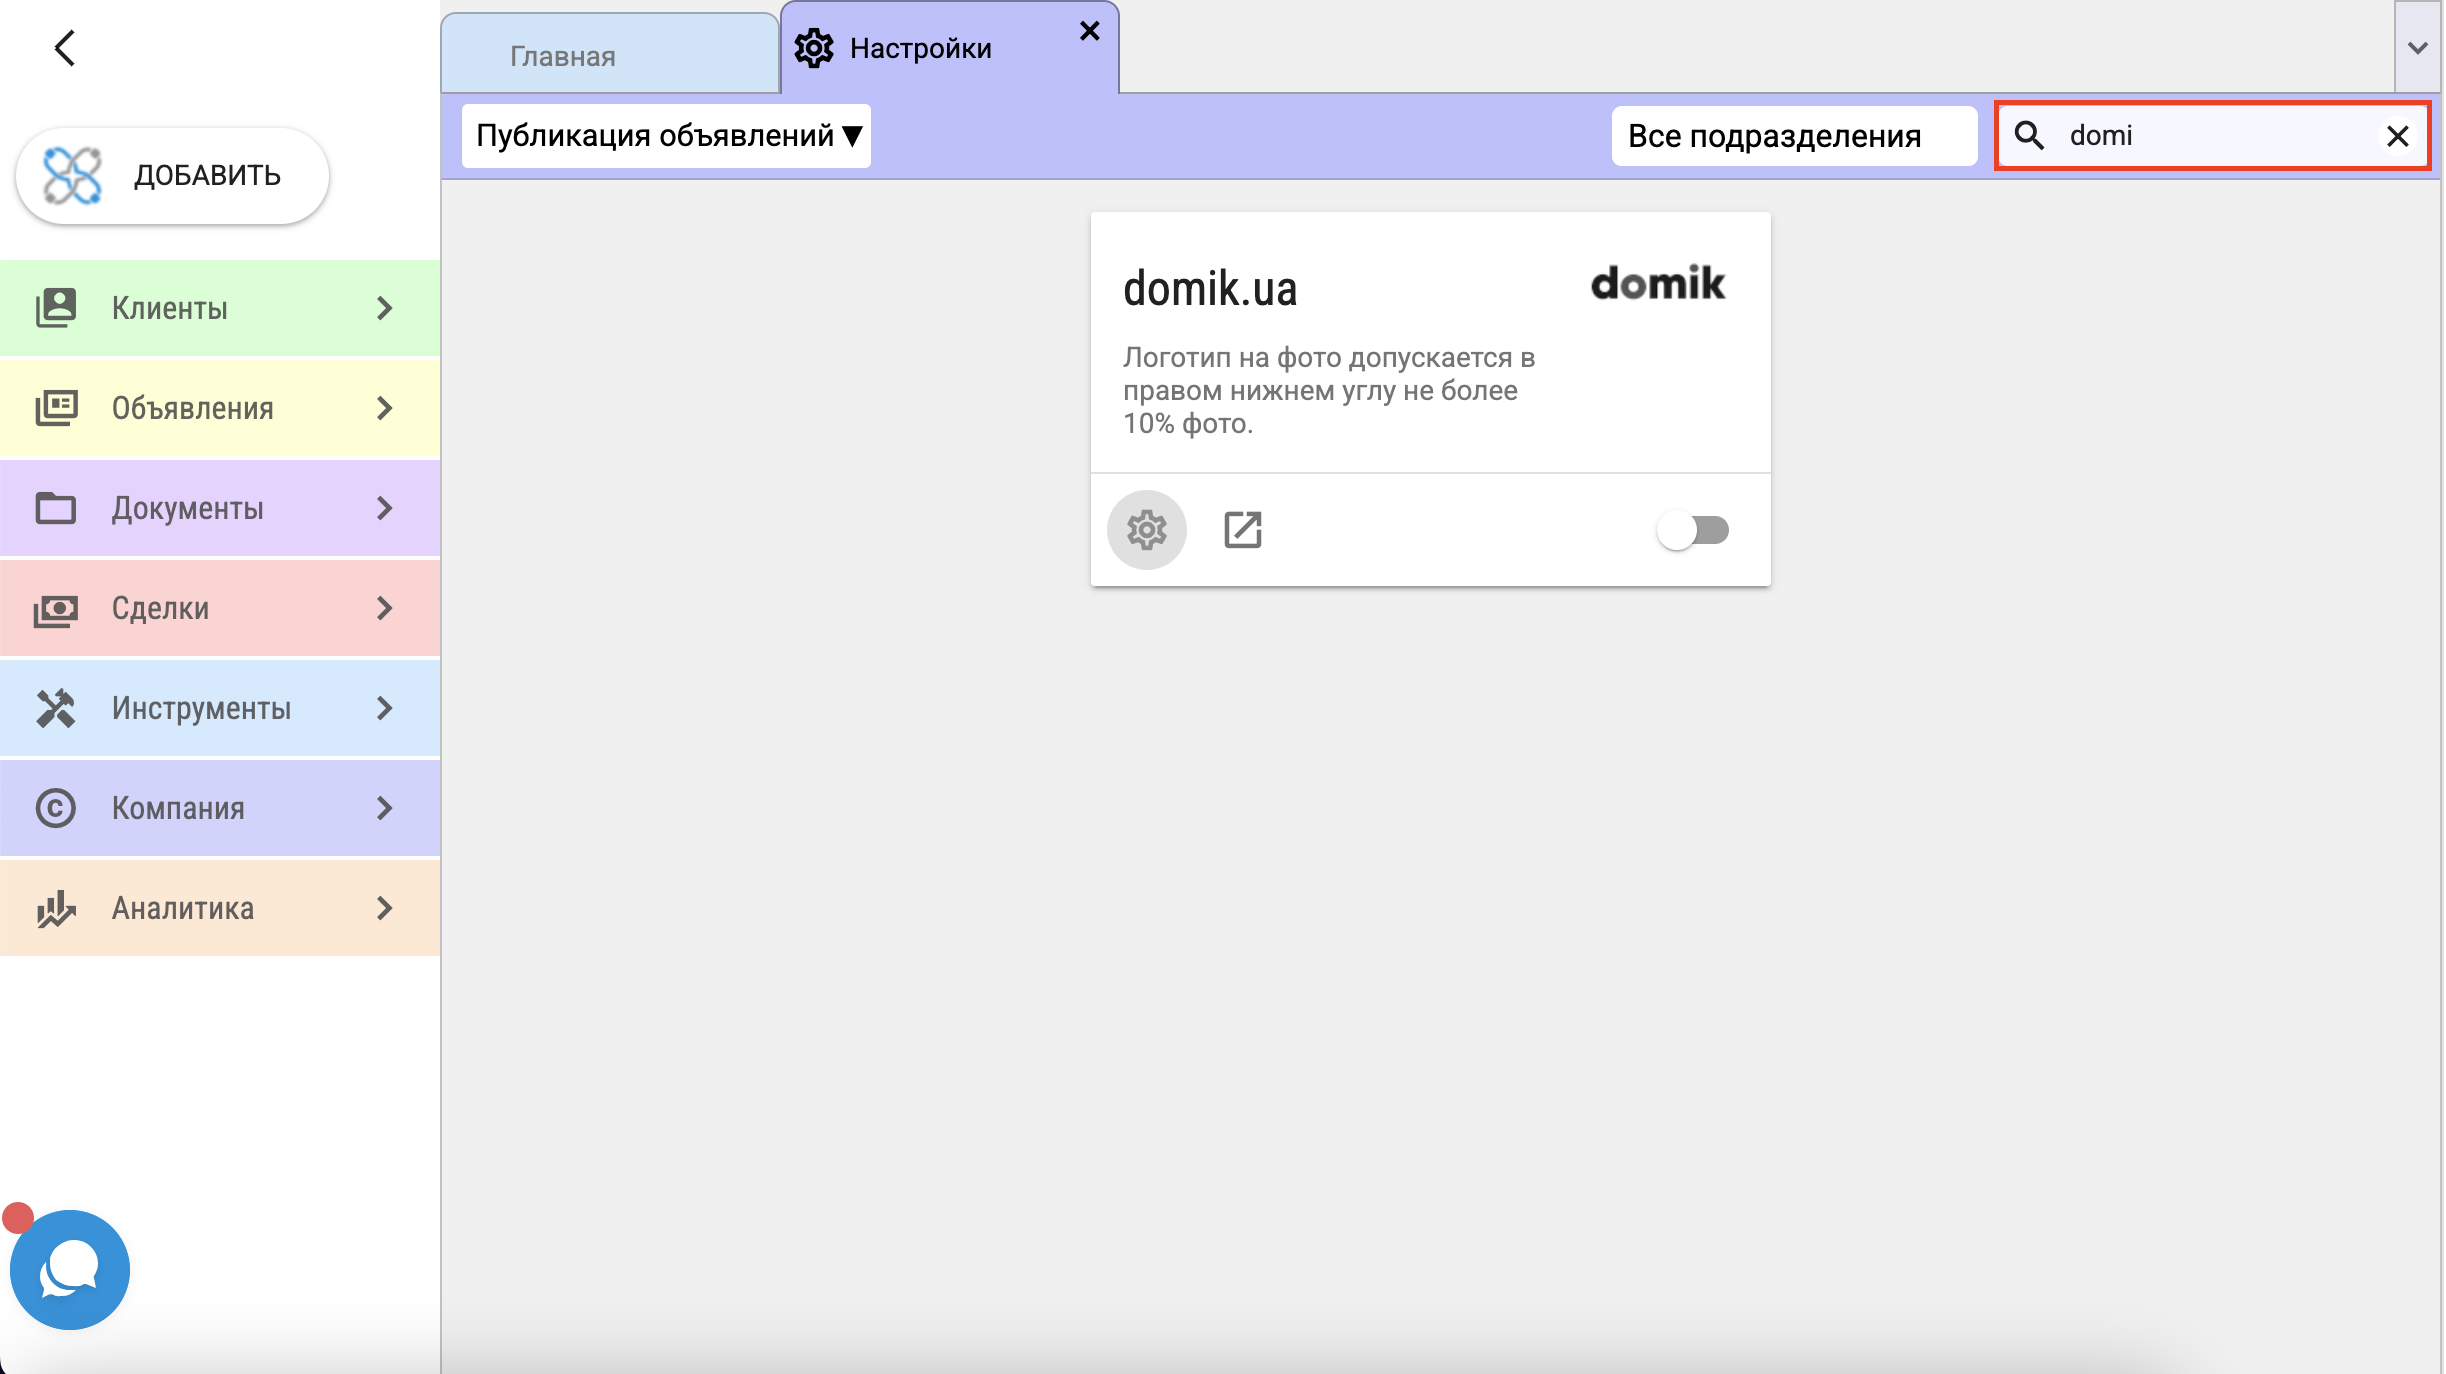Select the Объявления menu item
Screen dimensions: 2446x1374
(x=220, y=408)
